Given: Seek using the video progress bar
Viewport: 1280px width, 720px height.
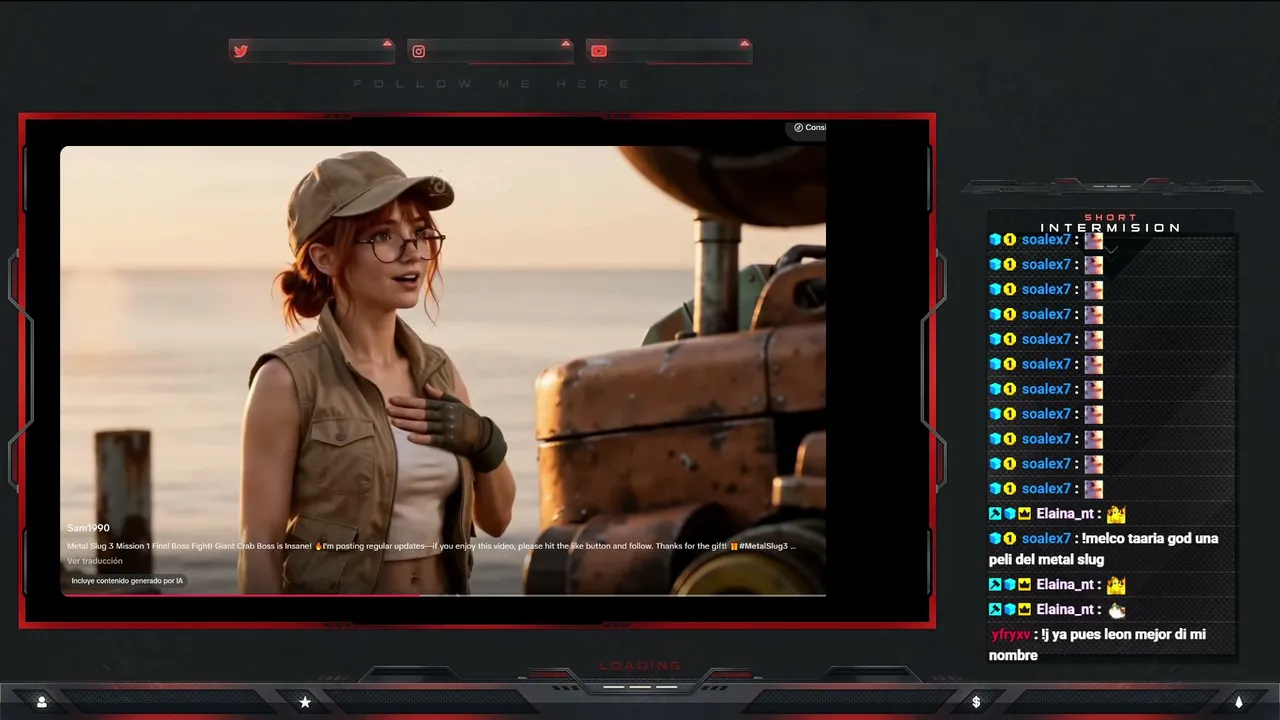Looking at the screenshot, I should click(443, 595).
